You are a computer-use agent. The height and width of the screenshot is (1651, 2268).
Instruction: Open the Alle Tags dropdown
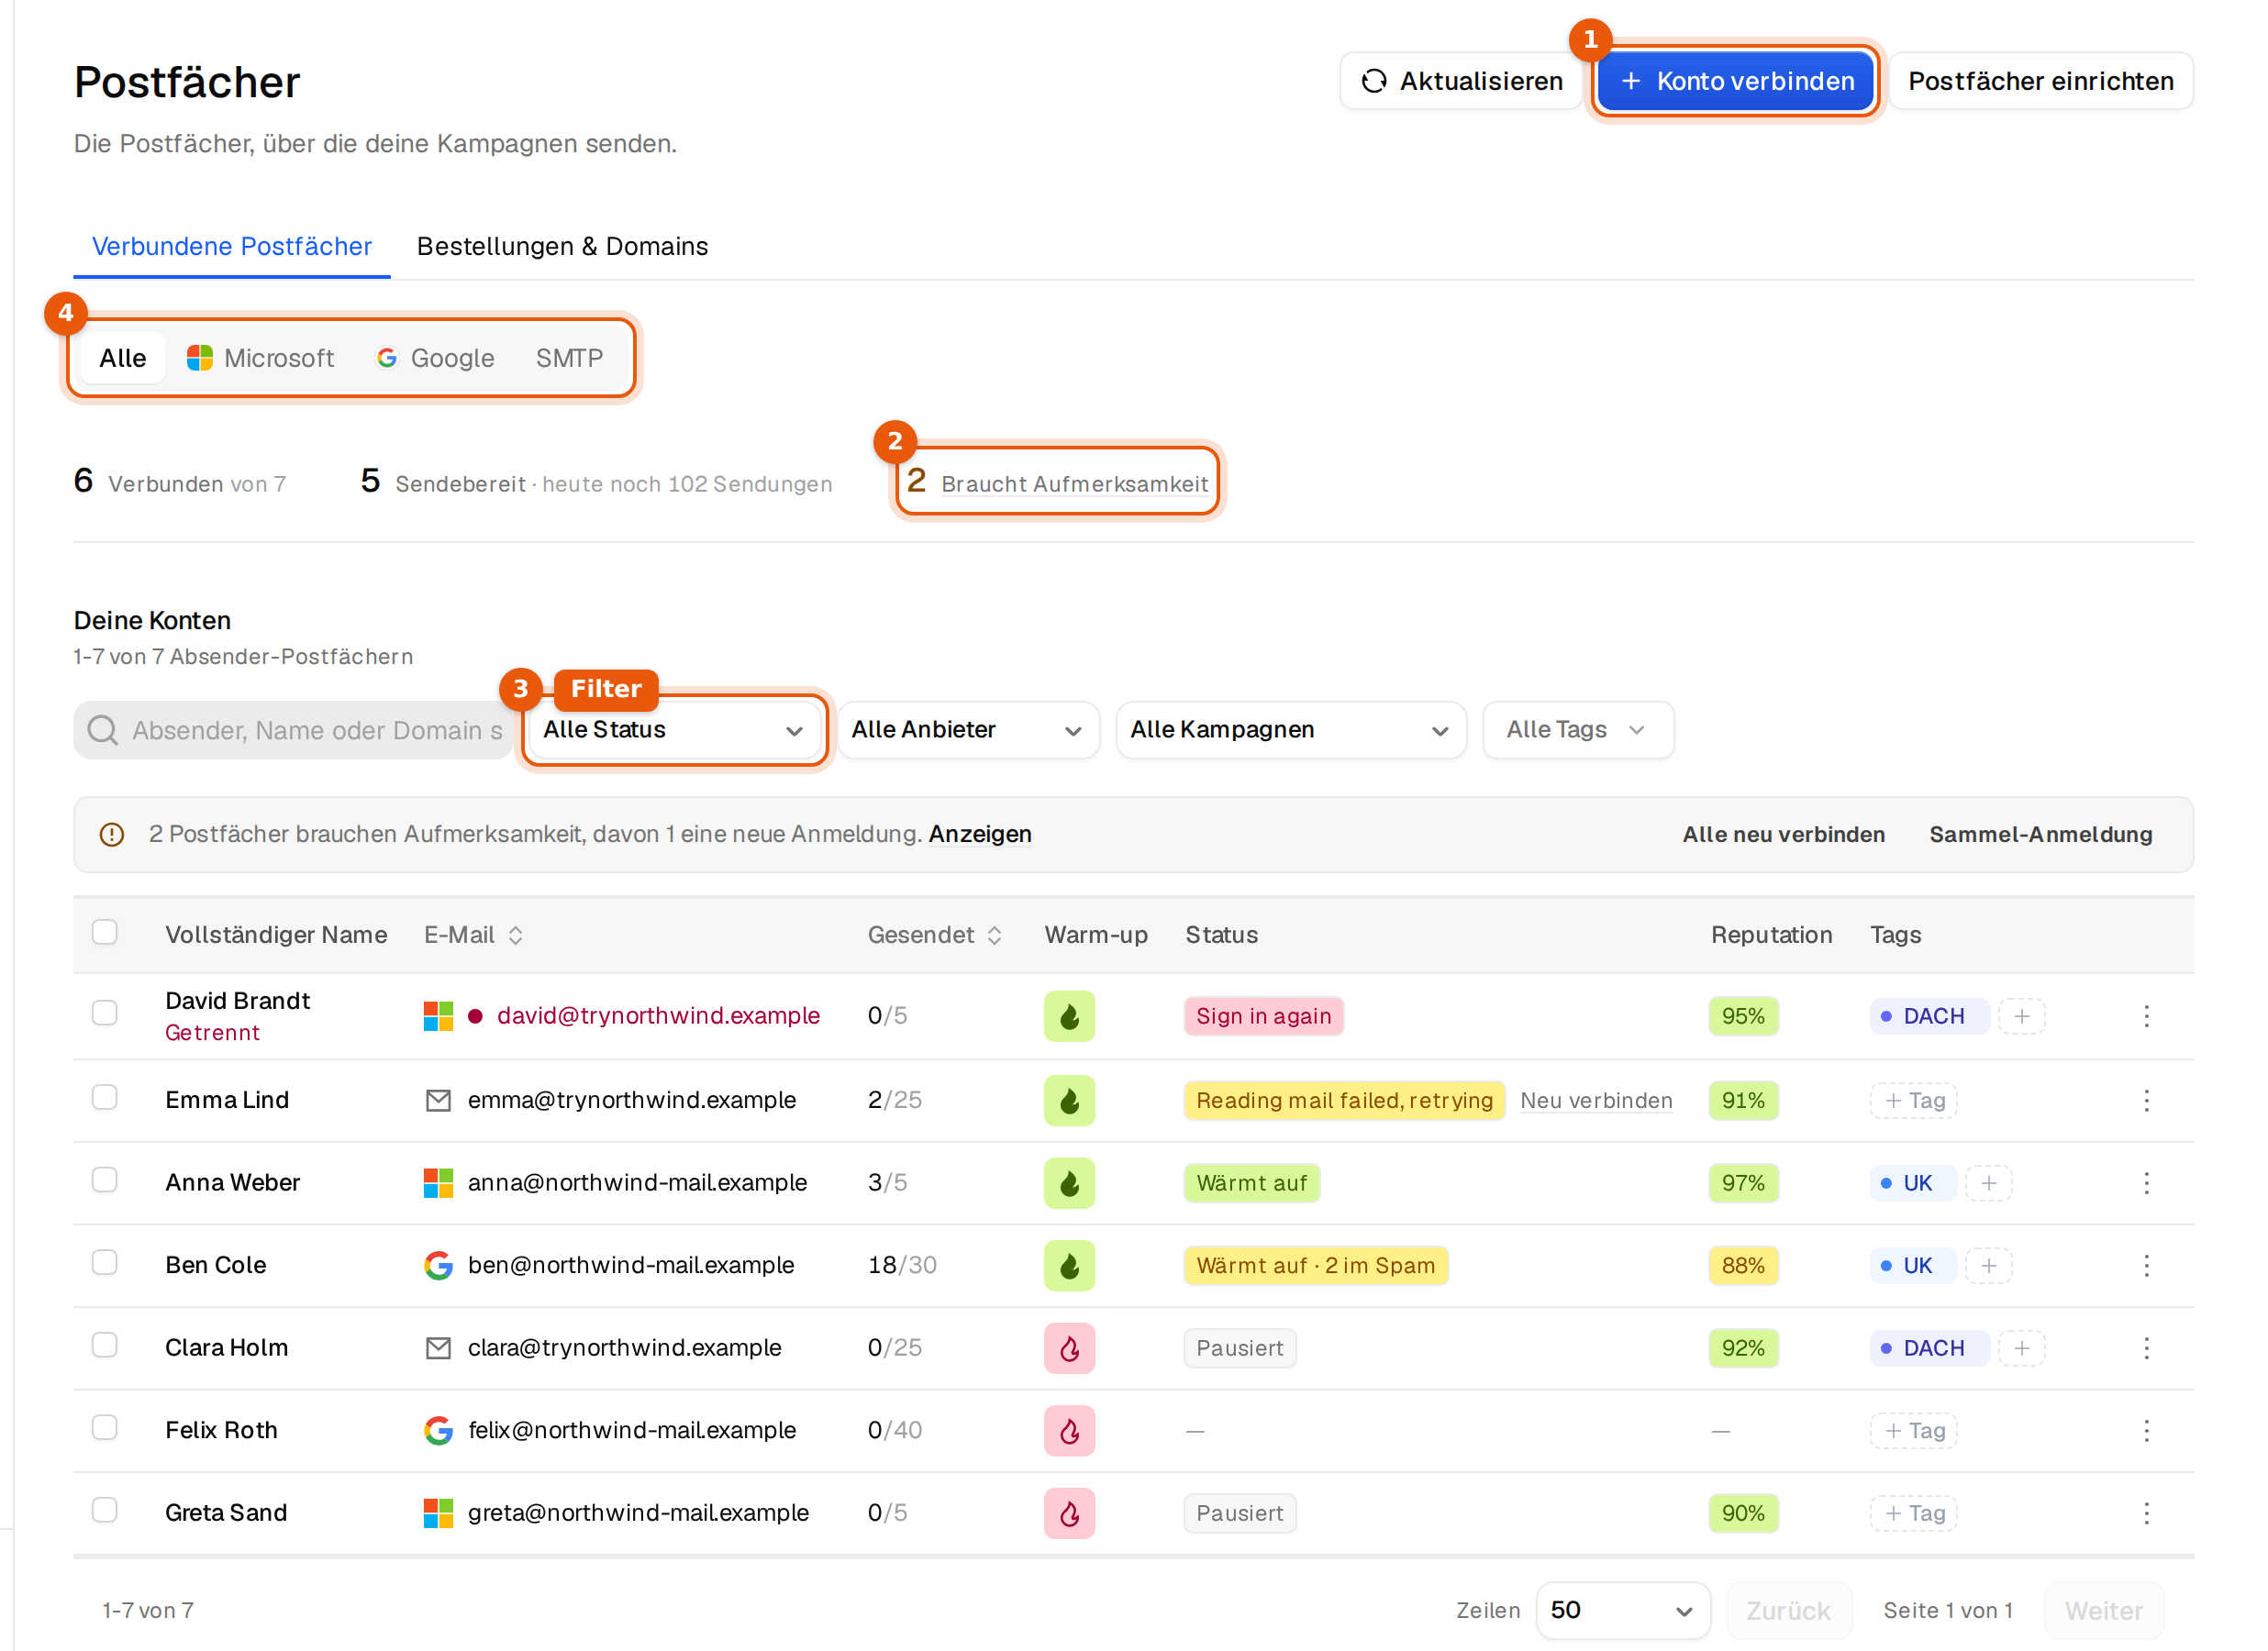pyautogui.click(x=1577, y=730)
